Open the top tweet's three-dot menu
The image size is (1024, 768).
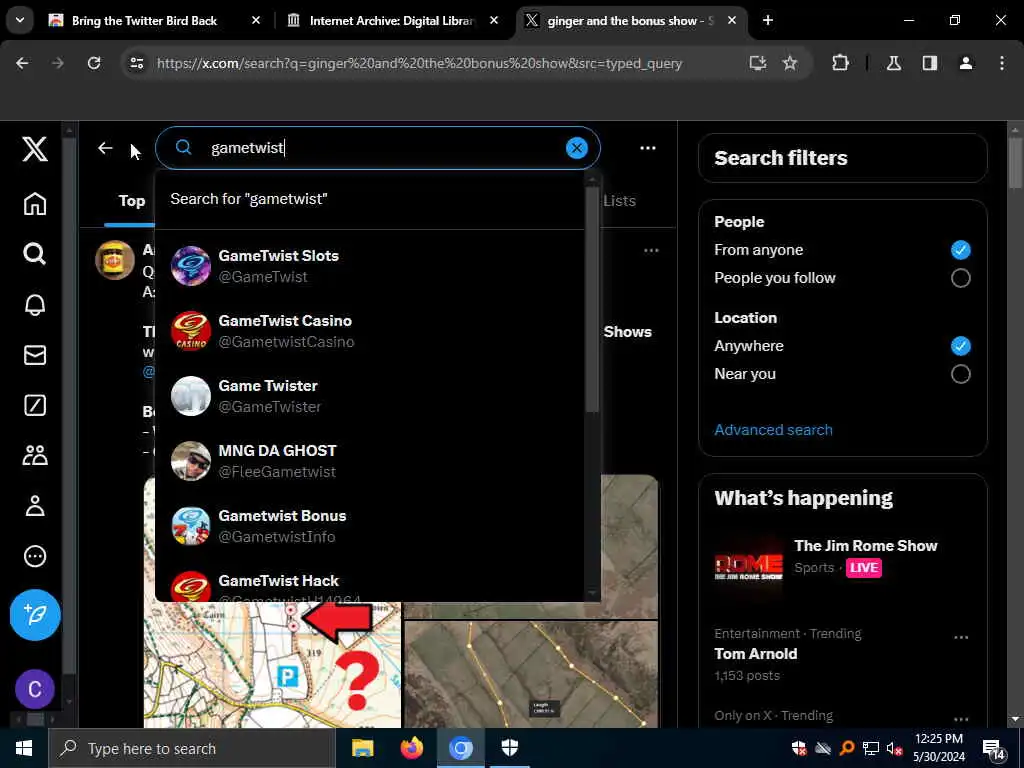click(x=651, y=250)
